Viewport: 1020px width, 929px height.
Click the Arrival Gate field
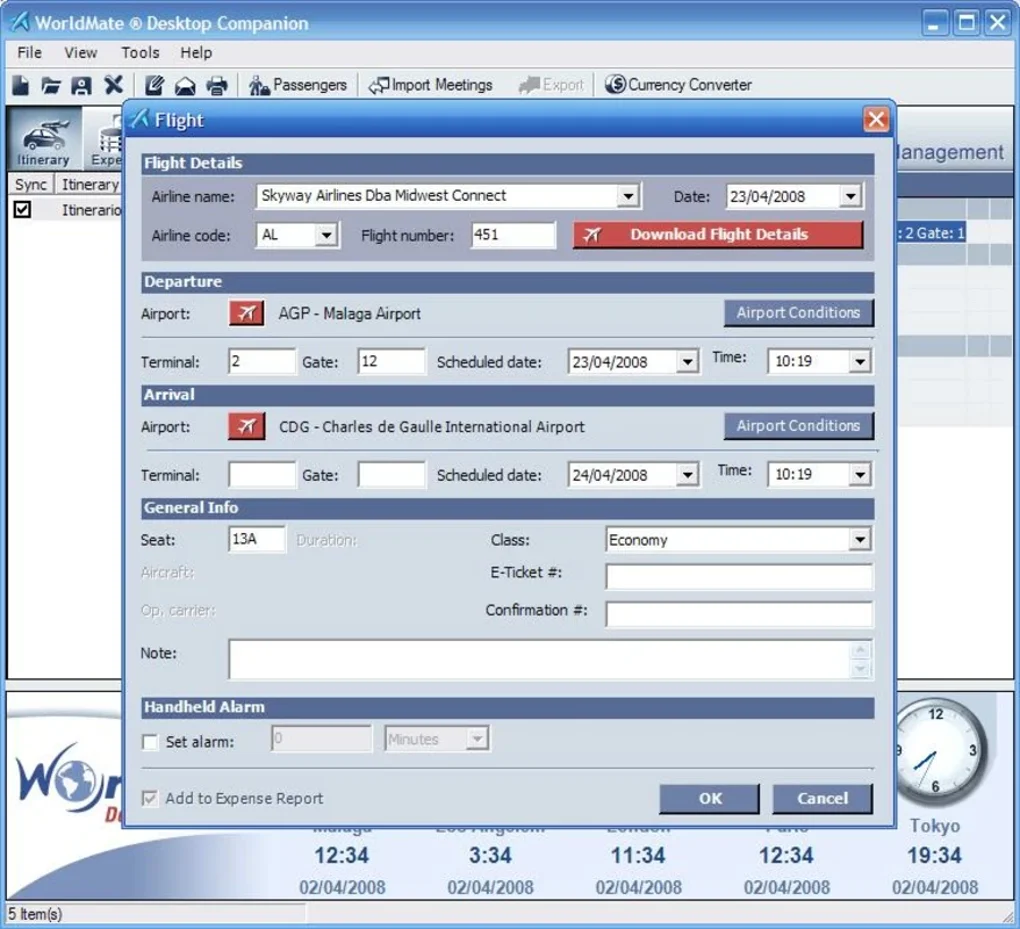click(392, 474)
